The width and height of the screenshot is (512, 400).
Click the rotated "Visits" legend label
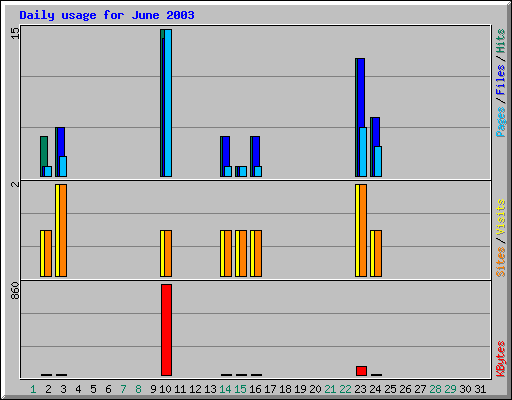[x=501, y=217]
